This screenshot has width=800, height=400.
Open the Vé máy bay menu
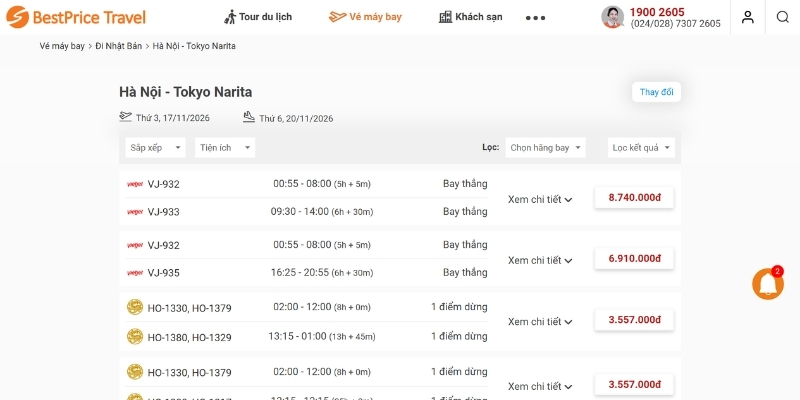click(x=365, y=17)
